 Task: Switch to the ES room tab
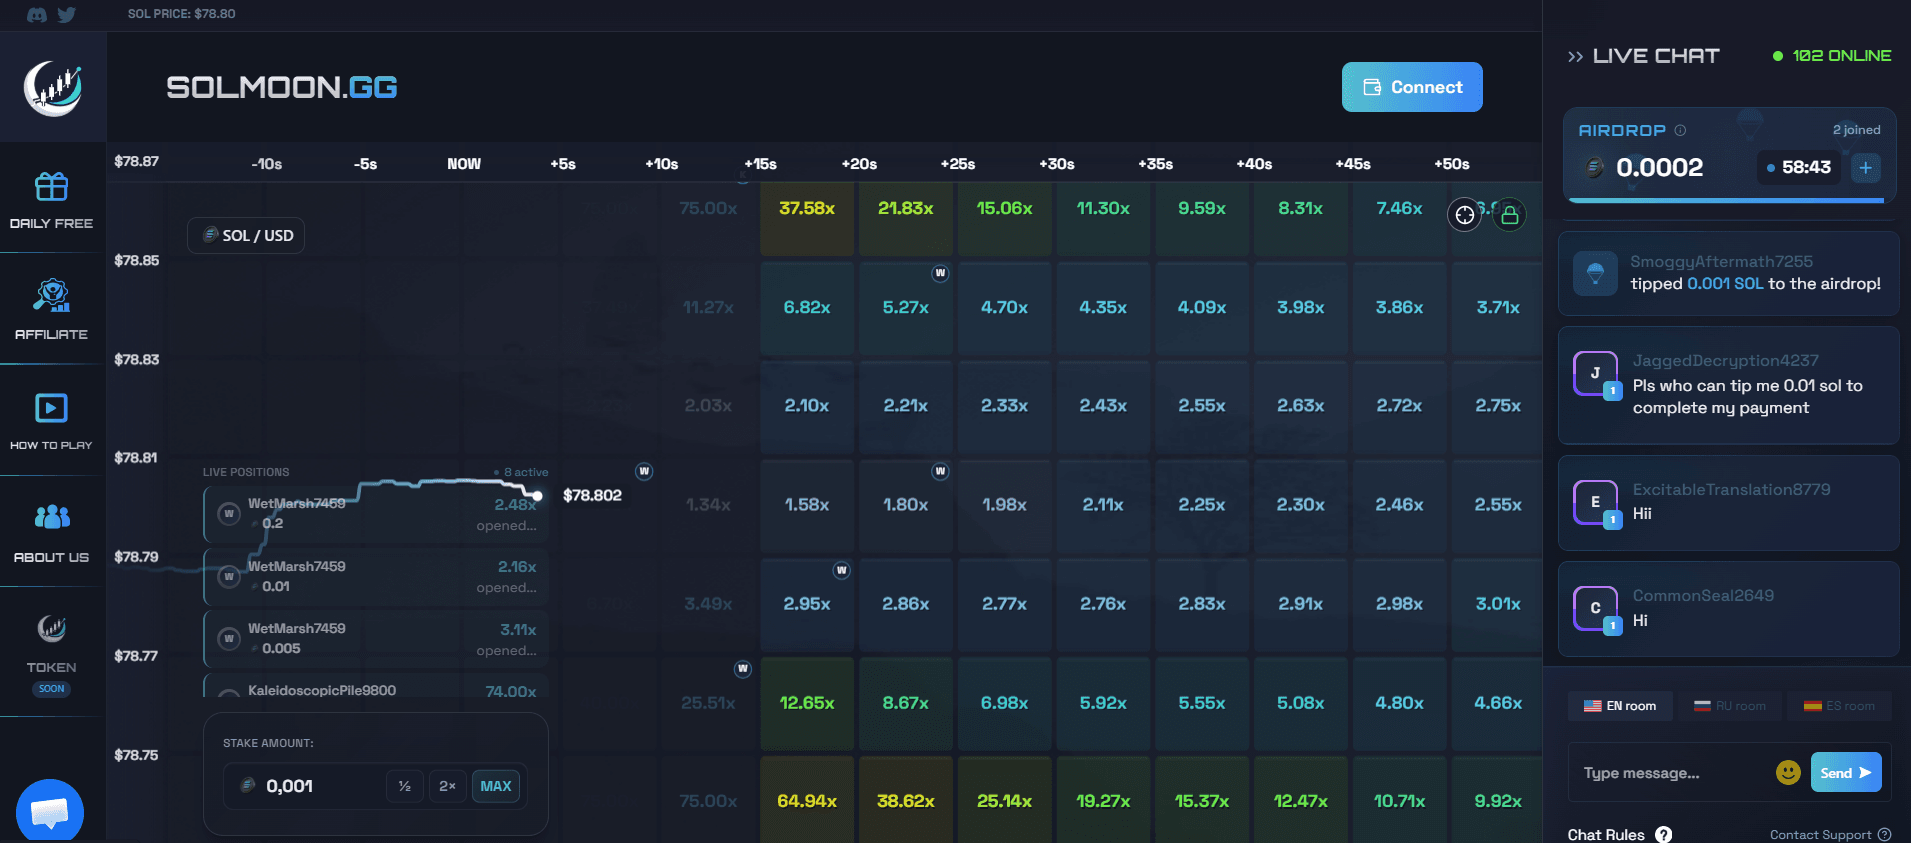tap(1839, 706)
